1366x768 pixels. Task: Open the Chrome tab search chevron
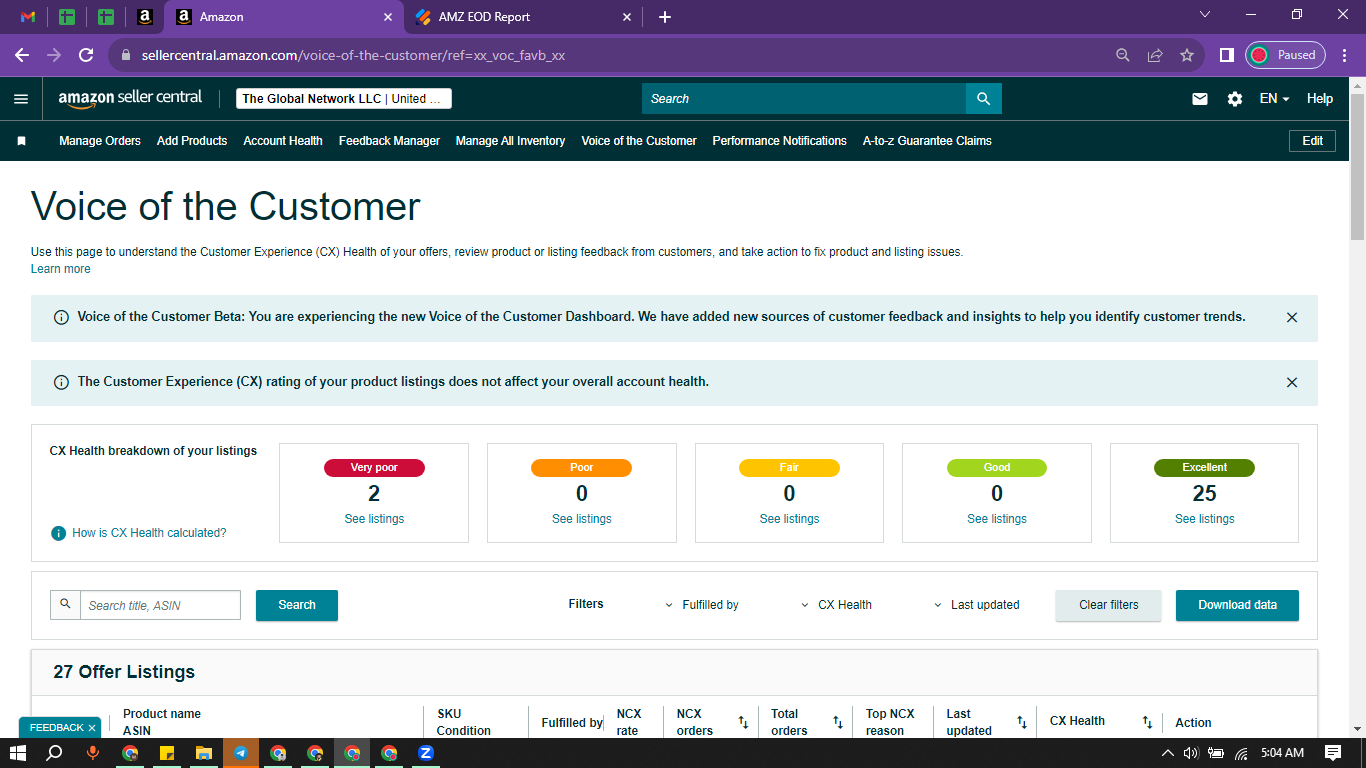[x=1205, y=15]
